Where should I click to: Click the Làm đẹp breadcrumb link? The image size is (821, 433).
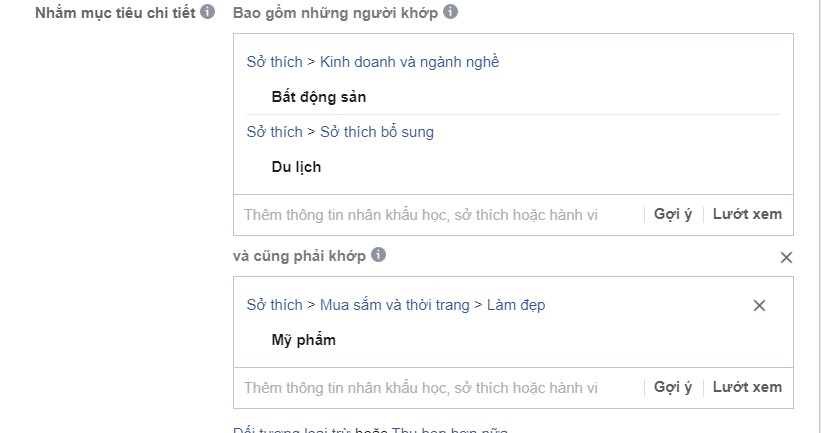click(516, 305)
